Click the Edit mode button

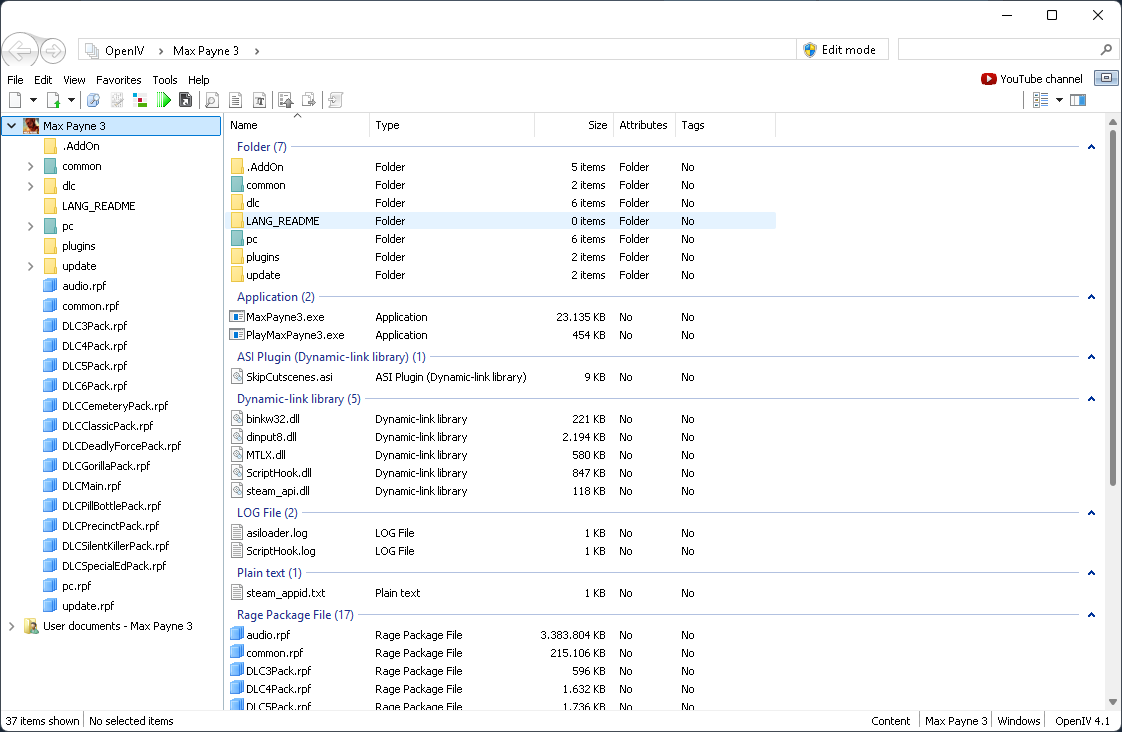point(842,49)
